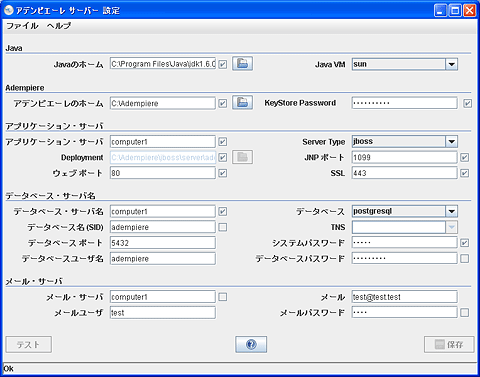Click the mail address field test@test.test
The height and width of the screenshot is (377, 480).
[x=404, y=297]
